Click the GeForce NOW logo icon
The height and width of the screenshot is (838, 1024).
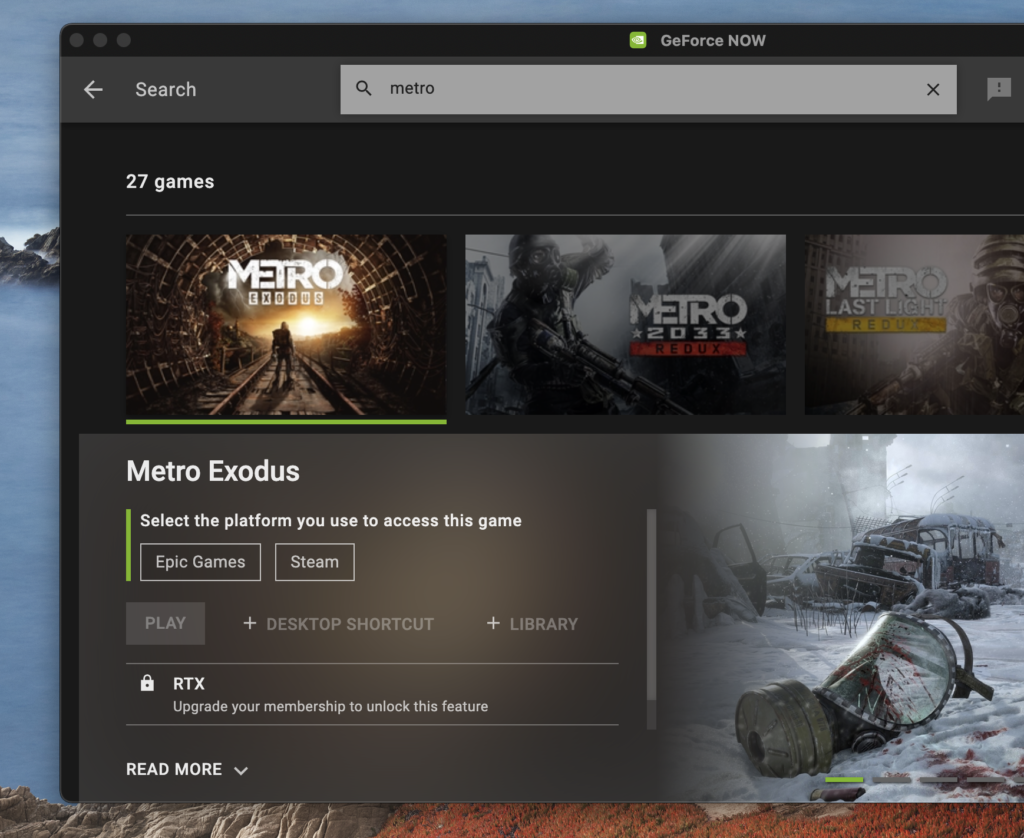tap(638, 40)
